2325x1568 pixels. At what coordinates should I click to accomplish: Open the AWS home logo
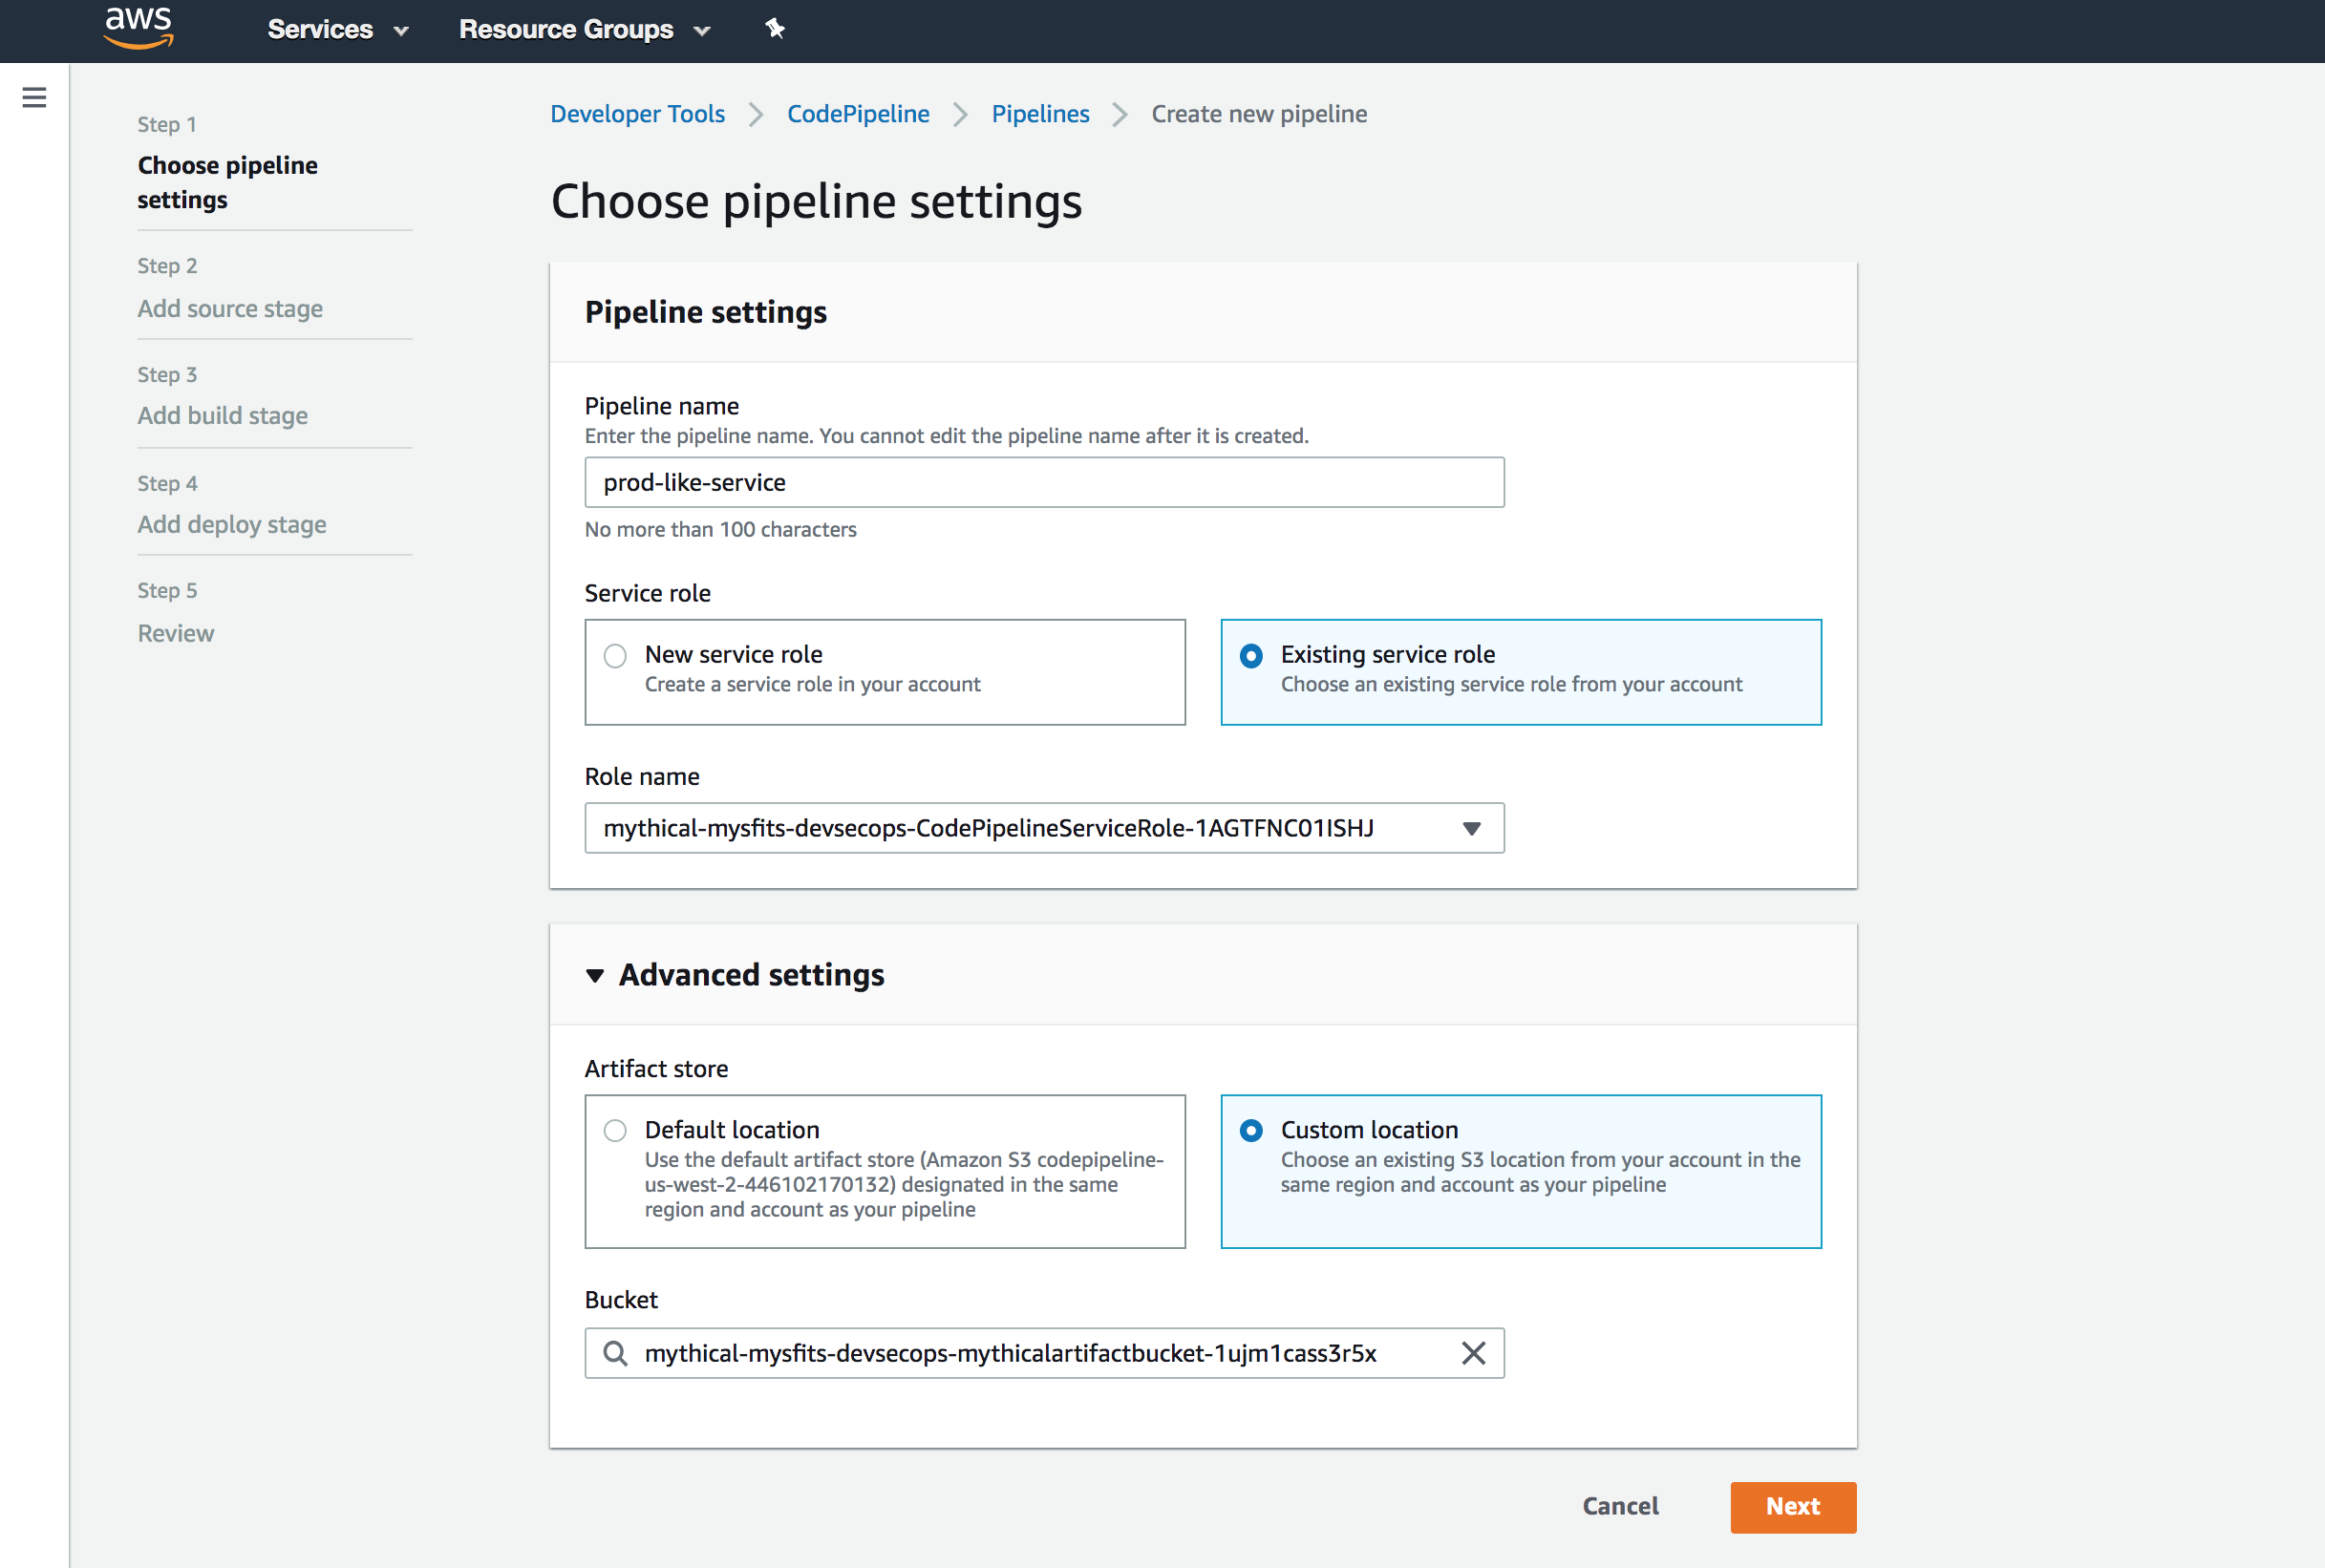(x=139, y=28)
